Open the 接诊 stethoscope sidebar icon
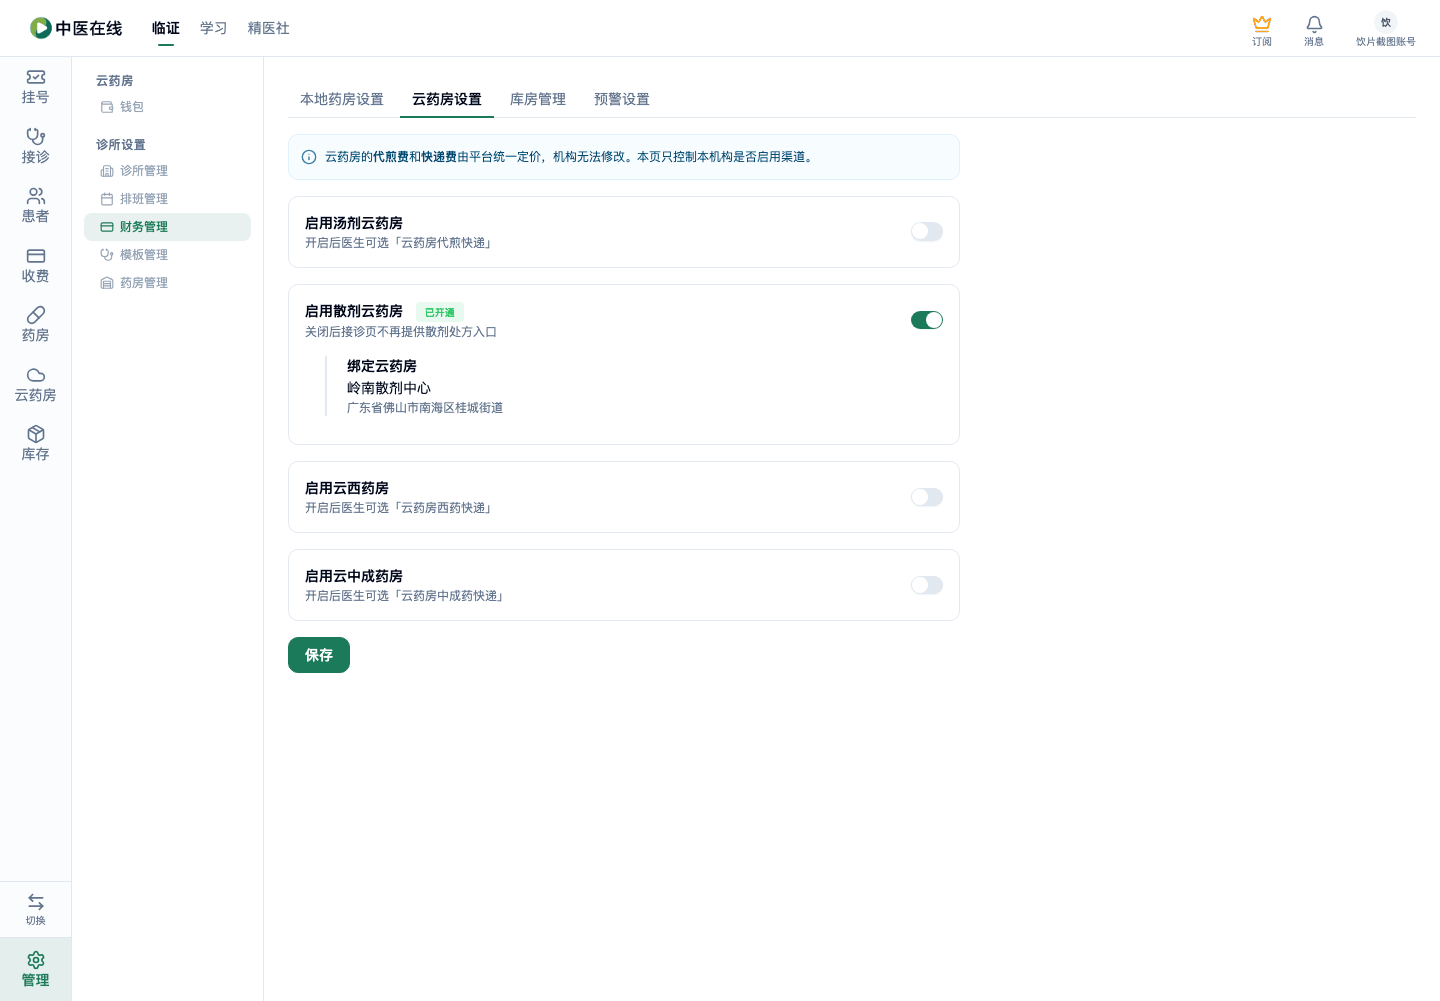Viewport: 1440px width, 1001px height. click(36, 136)
